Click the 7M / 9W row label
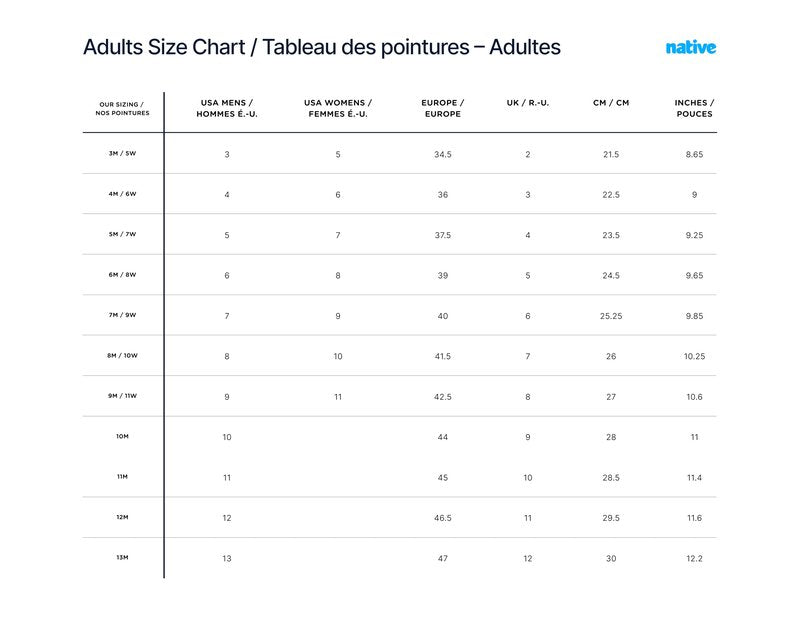Image resolution: width=800 pixels, height=618 pixels. 122,315
